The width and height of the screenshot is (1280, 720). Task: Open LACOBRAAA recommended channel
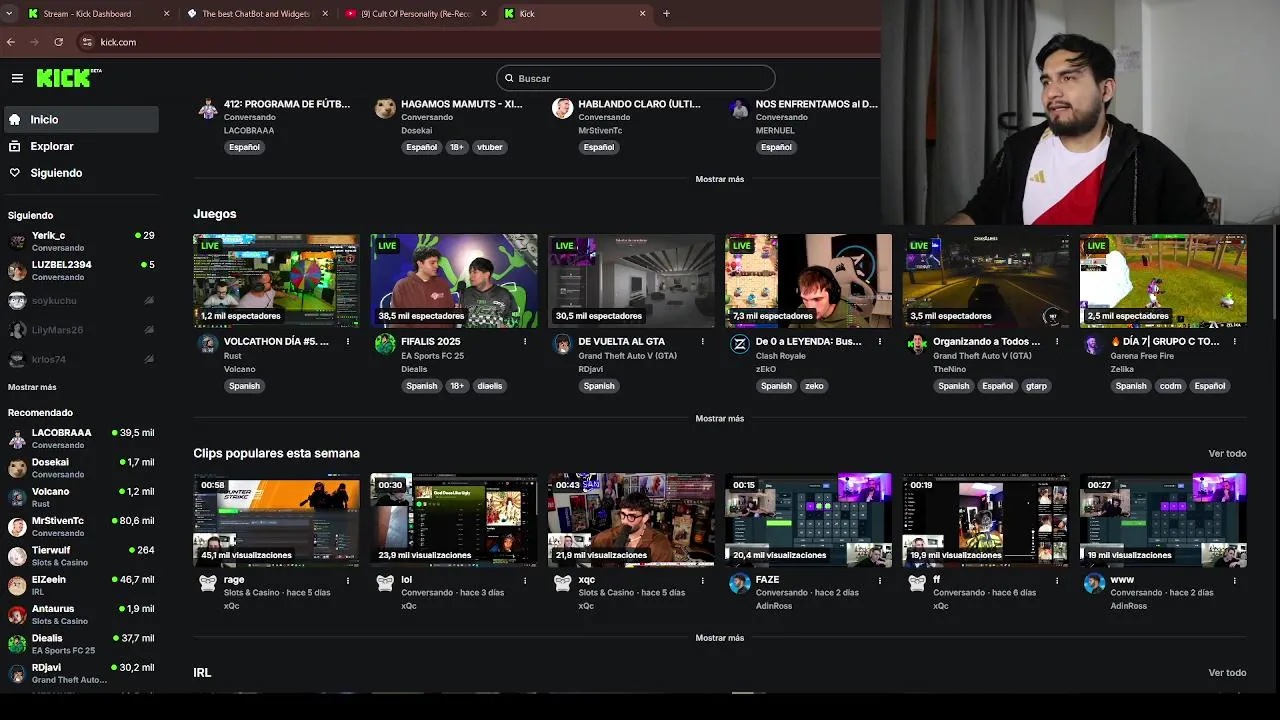[80, 438]
